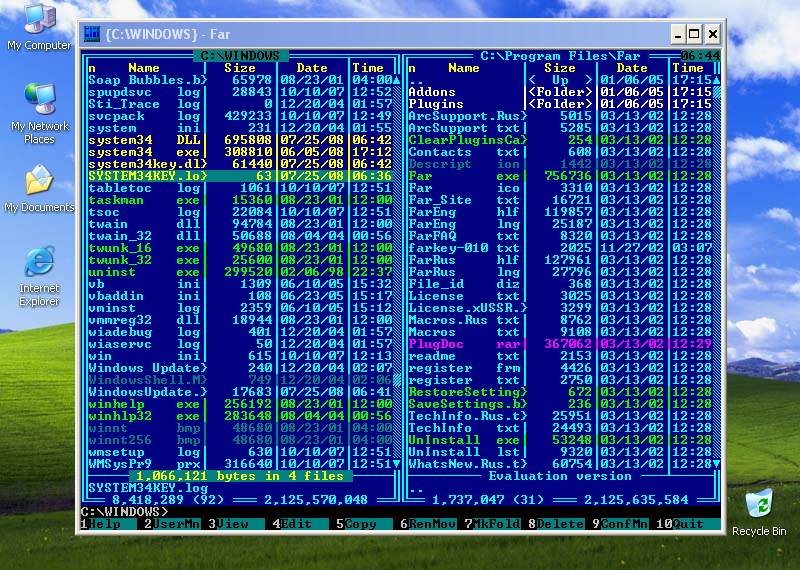Click left panel scrollbar down arrow
This screenshot has width=800, height=570.
pos(396,464)
